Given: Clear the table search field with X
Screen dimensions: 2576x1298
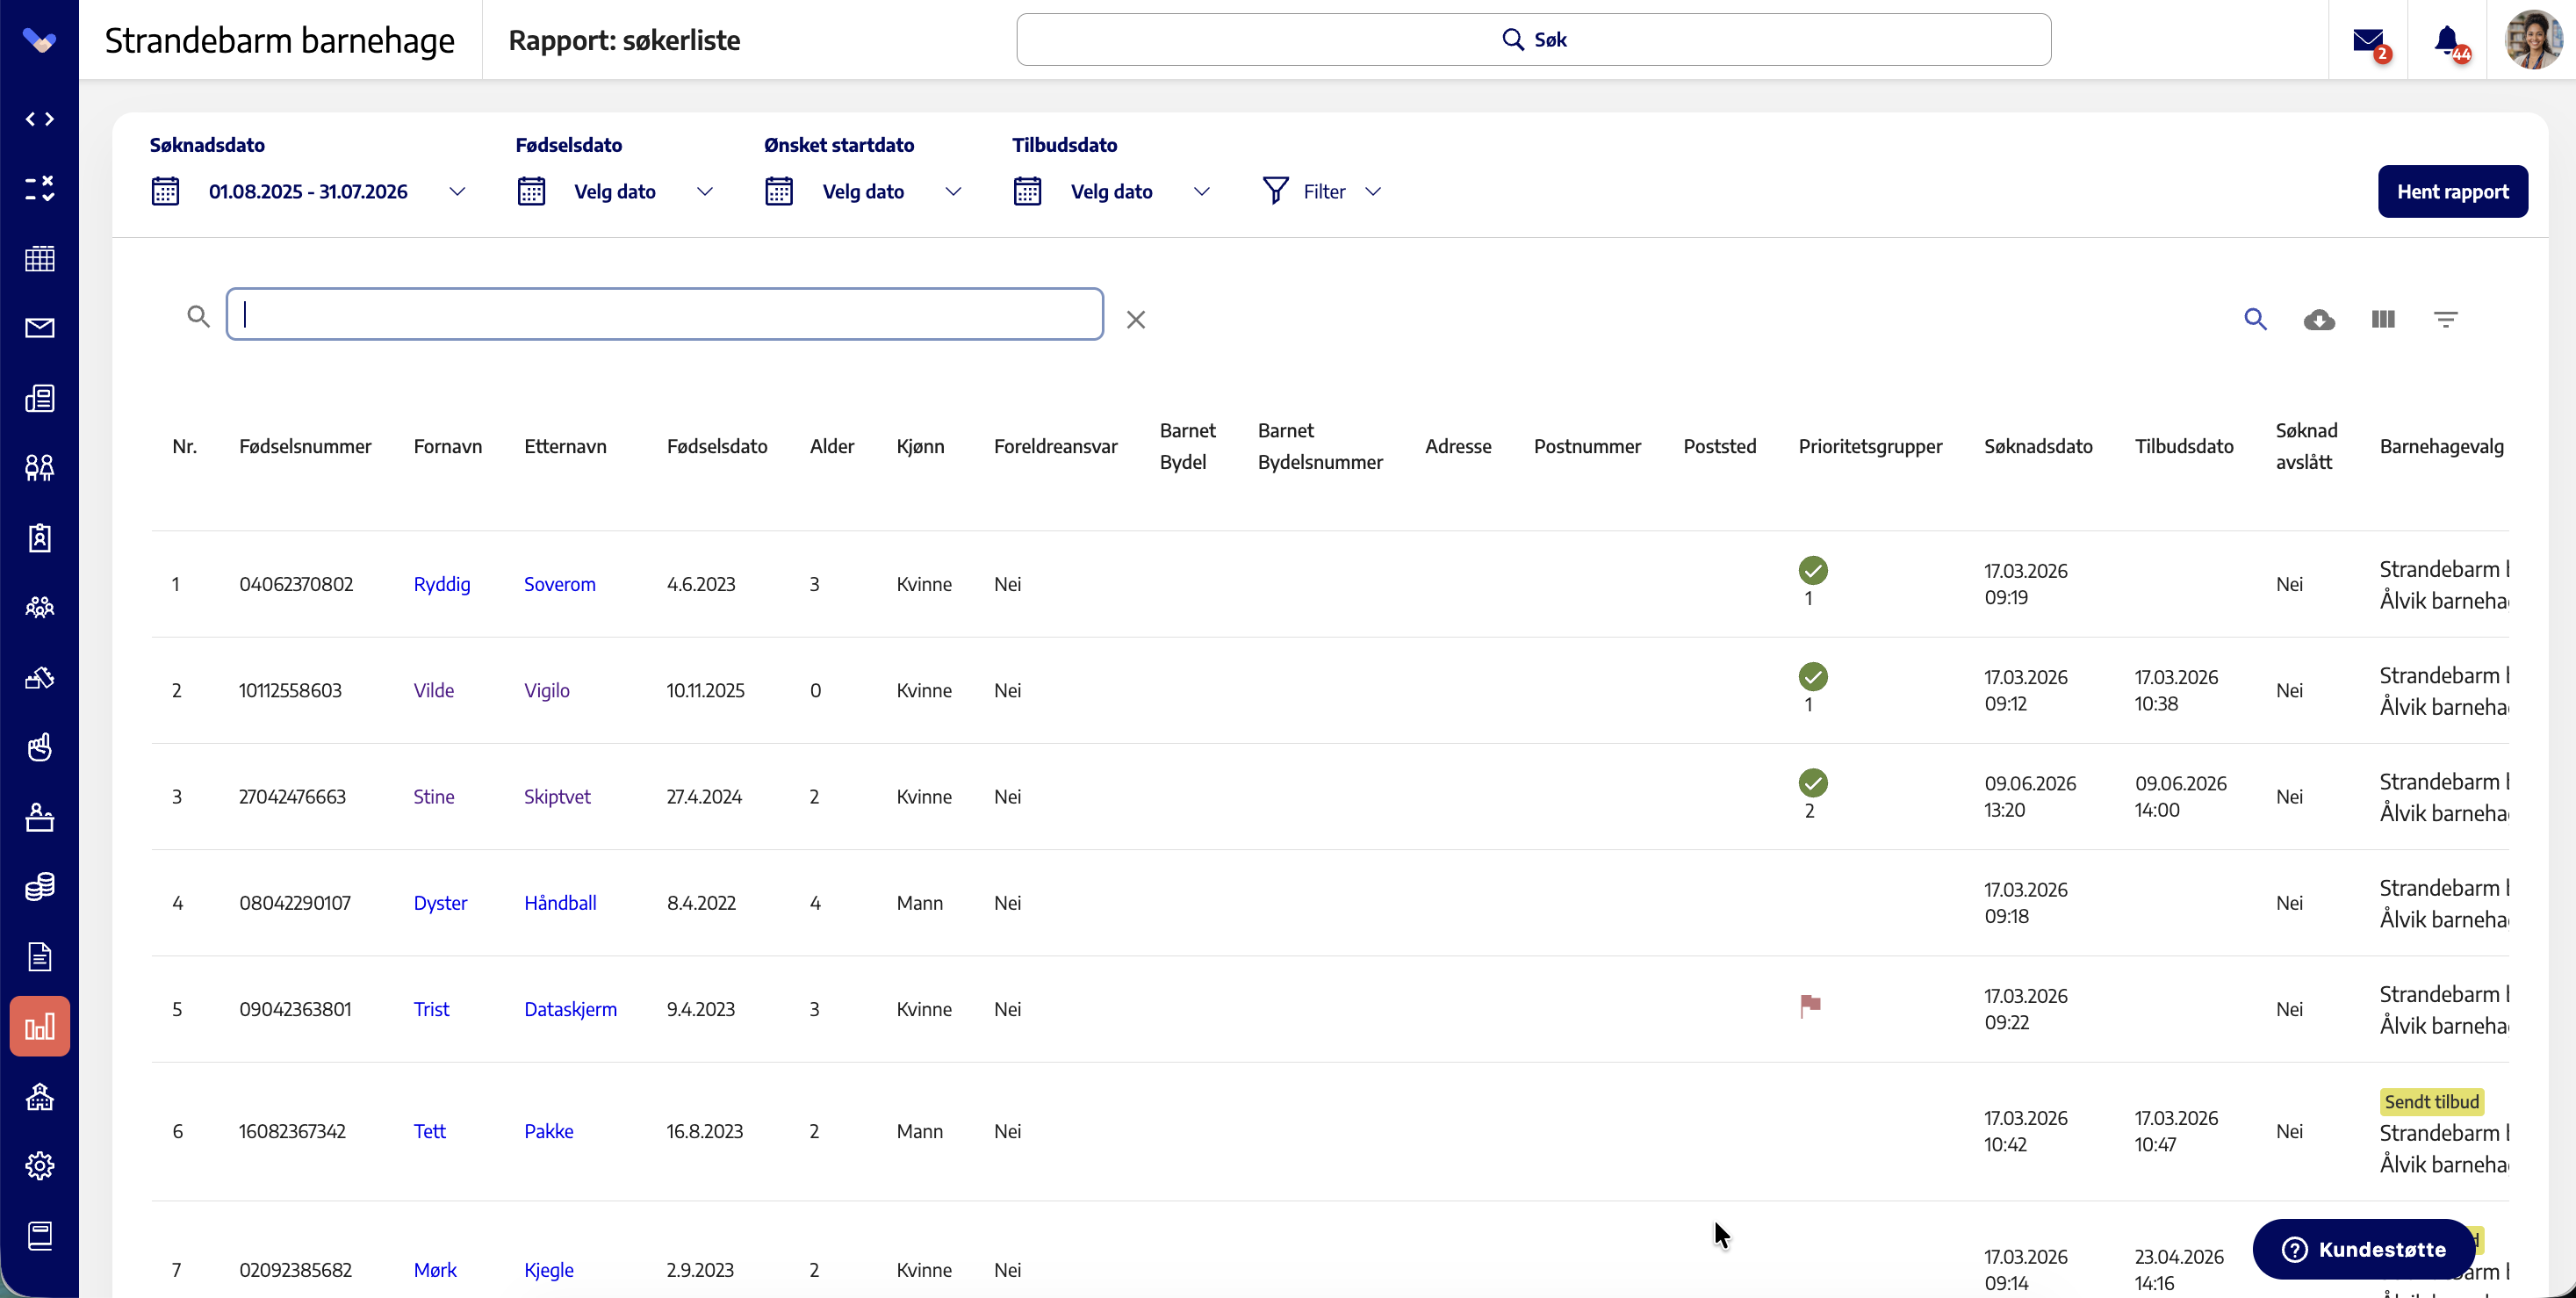Looking at the screenshot, I should pyautogui.click(x=1136, y=320).
